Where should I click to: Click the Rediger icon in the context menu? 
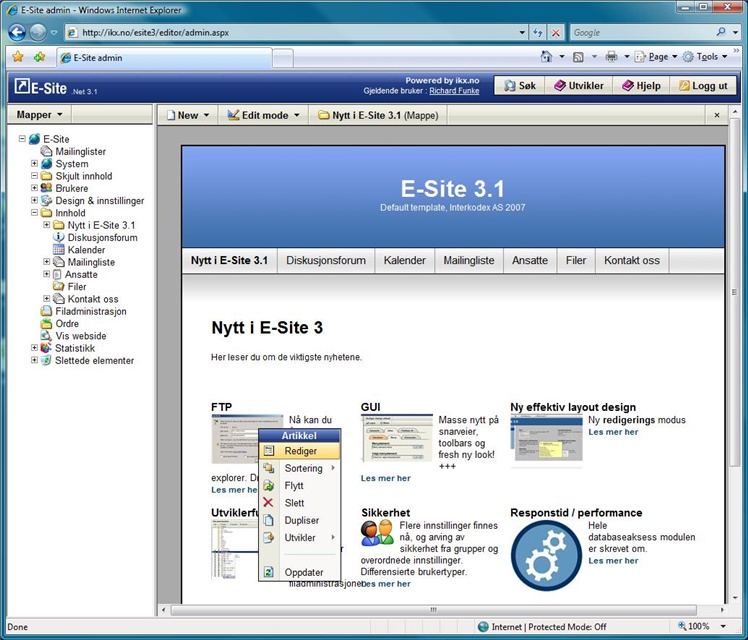(x=269, y=451)
